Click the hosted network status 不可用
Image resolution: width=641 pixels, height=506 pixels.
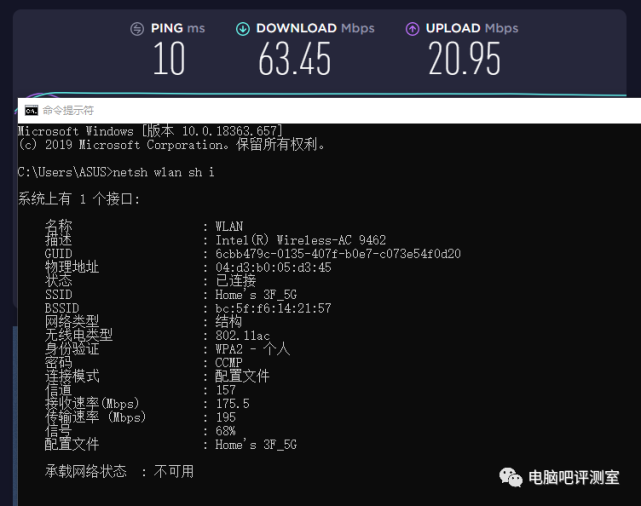click(174, 471)
